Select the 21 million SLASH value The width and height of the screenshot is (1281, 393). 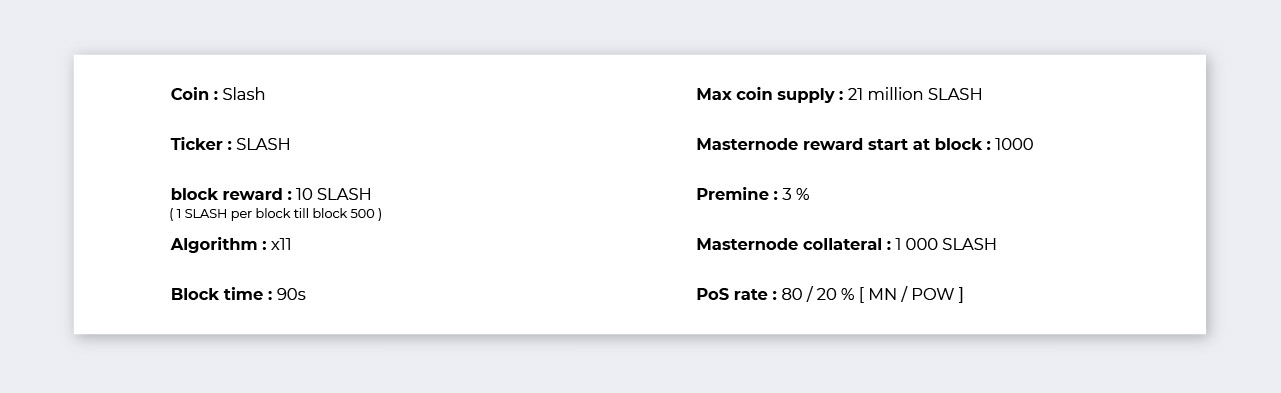click(x=915, y=94)
